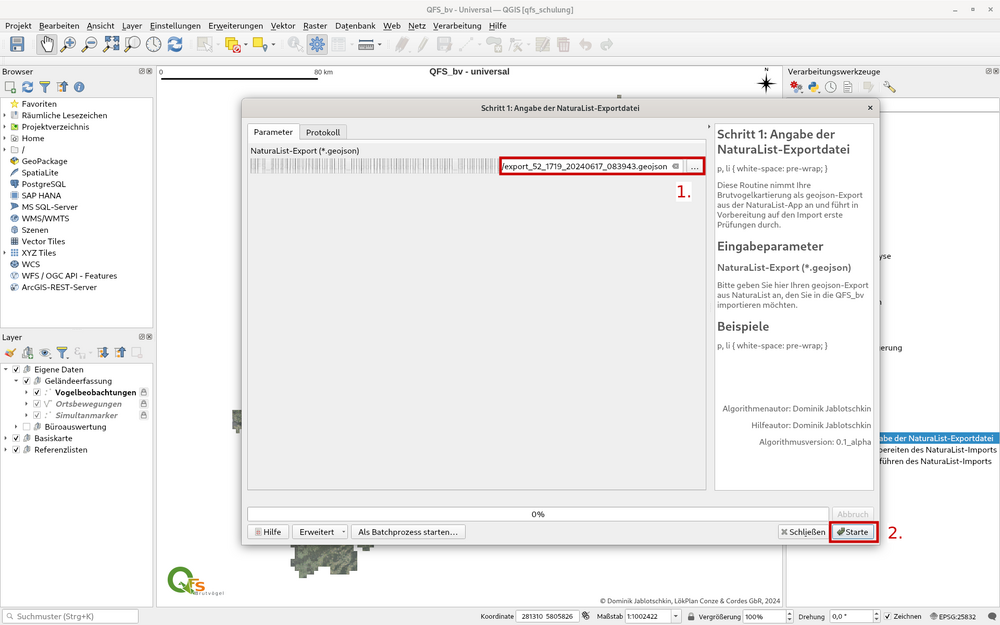Uncheck the Vogelbeobachtungen layer
The width and height of the screenshot is (1000, 625).
point(37,393)
